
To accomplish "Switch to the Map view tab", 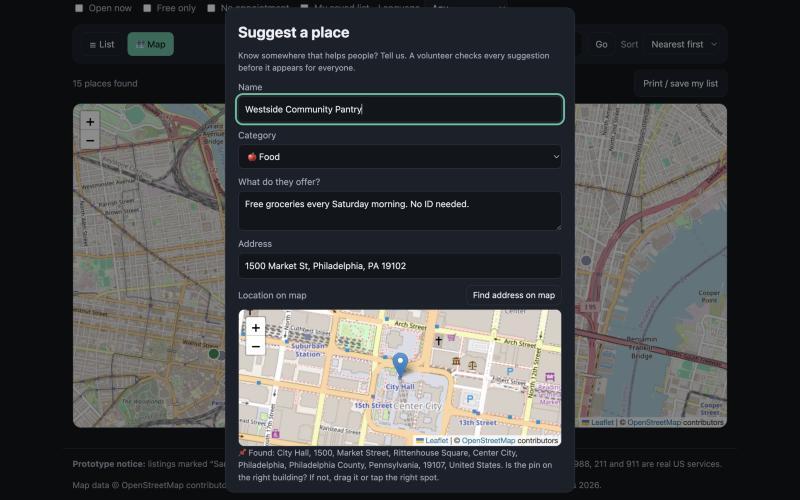I will [x=151, y=44].
